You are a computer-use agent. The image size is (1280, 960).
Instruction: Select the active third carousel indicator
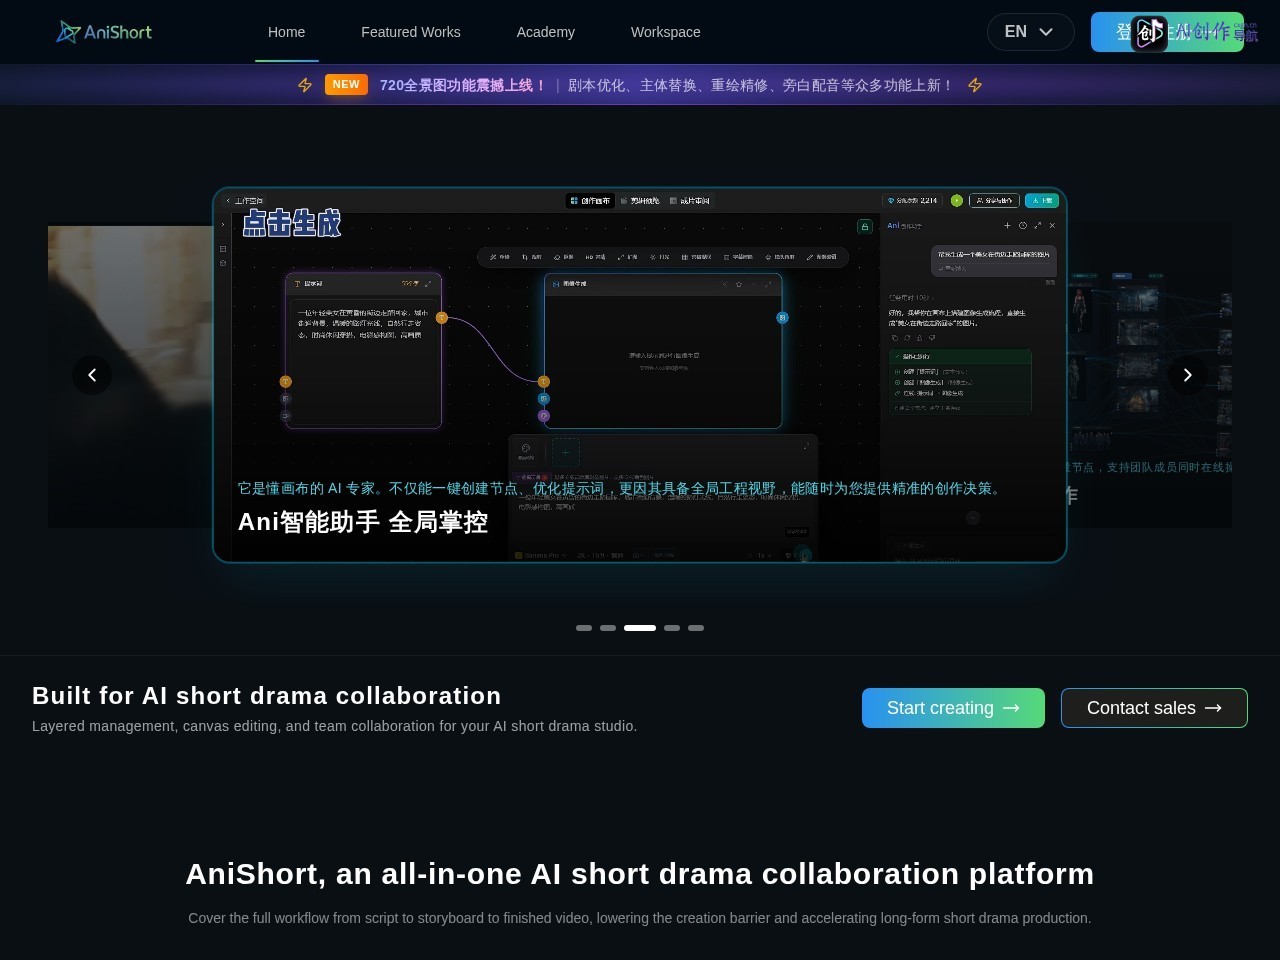coord(640,628)
